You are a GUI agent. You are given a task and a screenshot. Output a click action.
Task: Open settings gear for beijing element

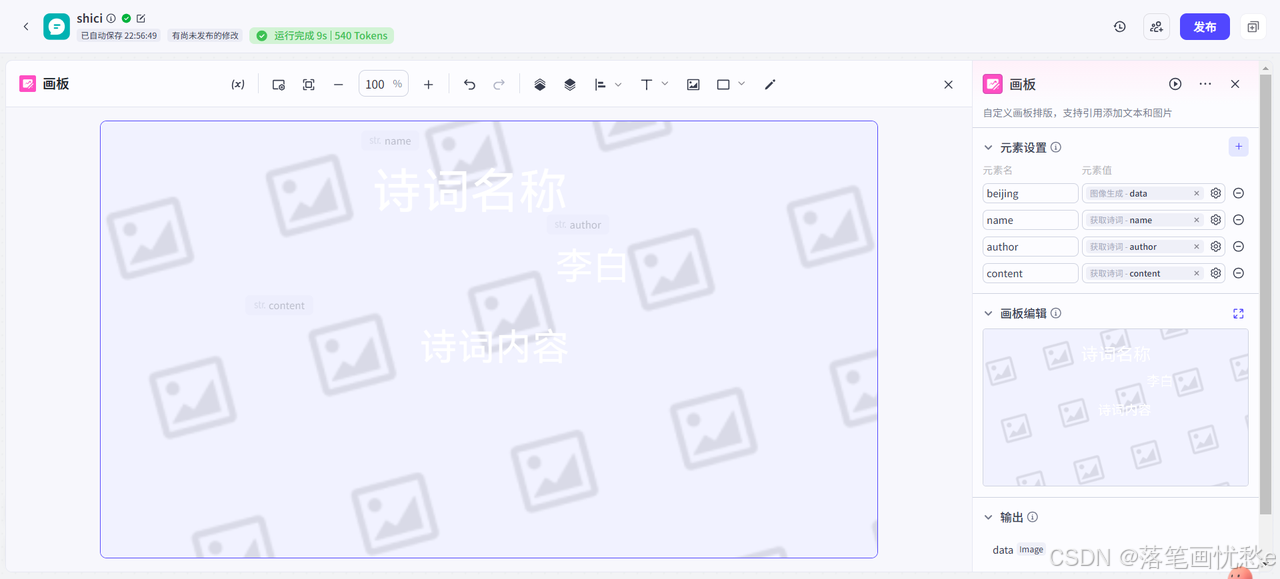click(1216, 193)
